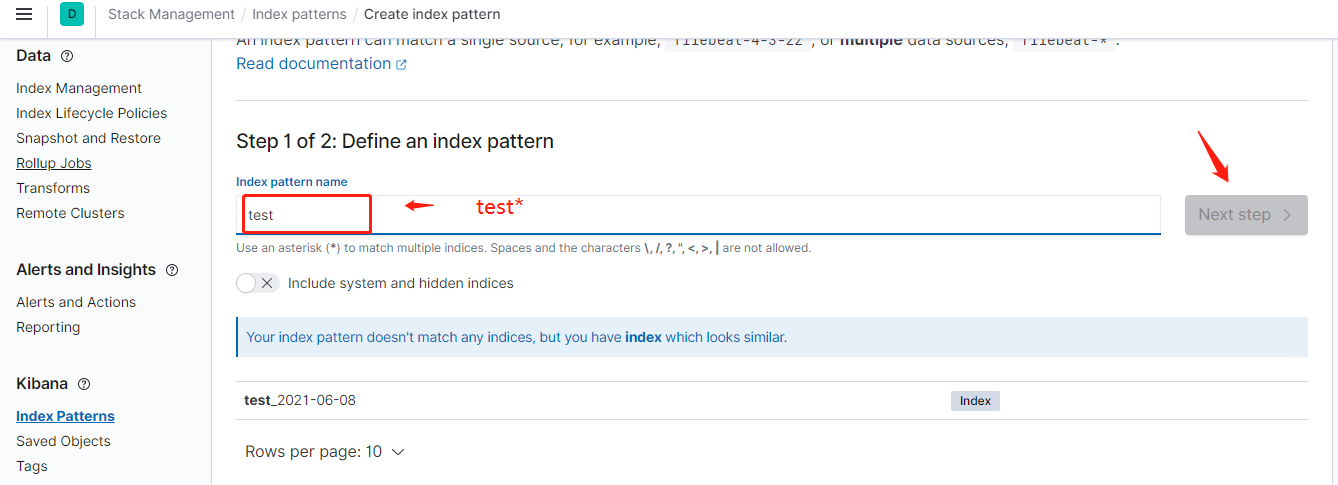Click help icon next to Alerts and Insights
The height and width of the screenshot is (485, 1338).
pyautogui.click(x=172, y=270)
